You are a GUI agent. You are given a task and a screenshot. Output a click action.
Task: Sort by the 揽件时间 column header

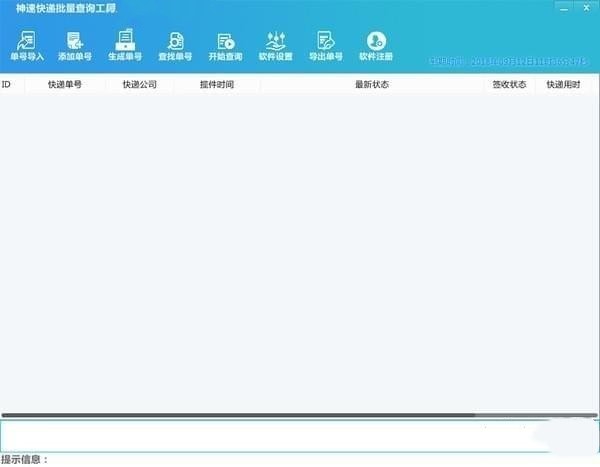click(x=216, y=85)
